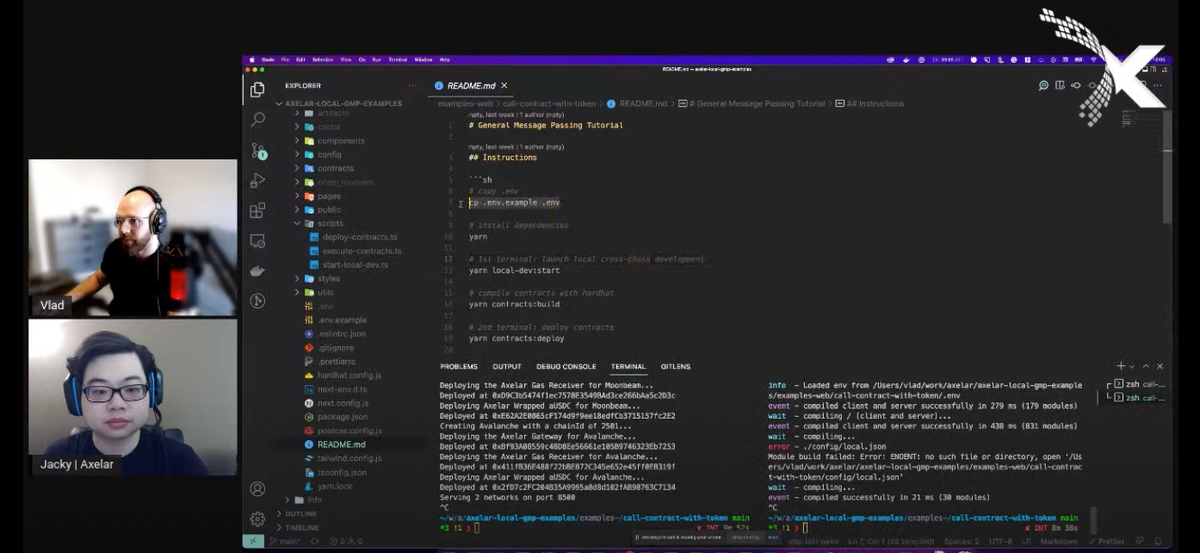This screenshot has width=1200, height=553.
Task: Open tailwind.config.js in explorer
Action: (x=349, y=458)
